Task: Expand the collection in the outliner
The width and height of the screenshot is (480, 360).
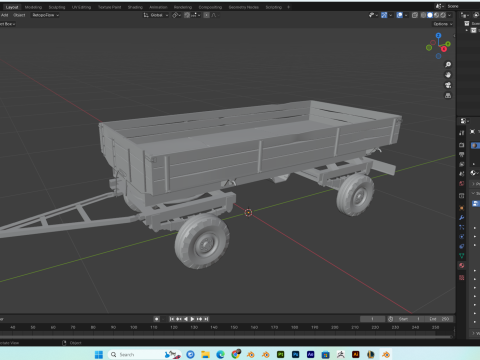Action: pyautogui.click(x=467, y=30)
